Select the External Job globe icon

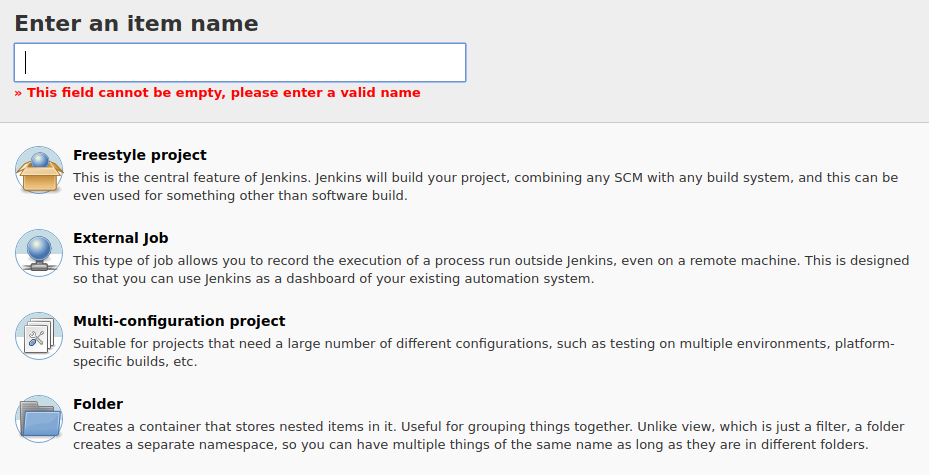coord(39,253)
